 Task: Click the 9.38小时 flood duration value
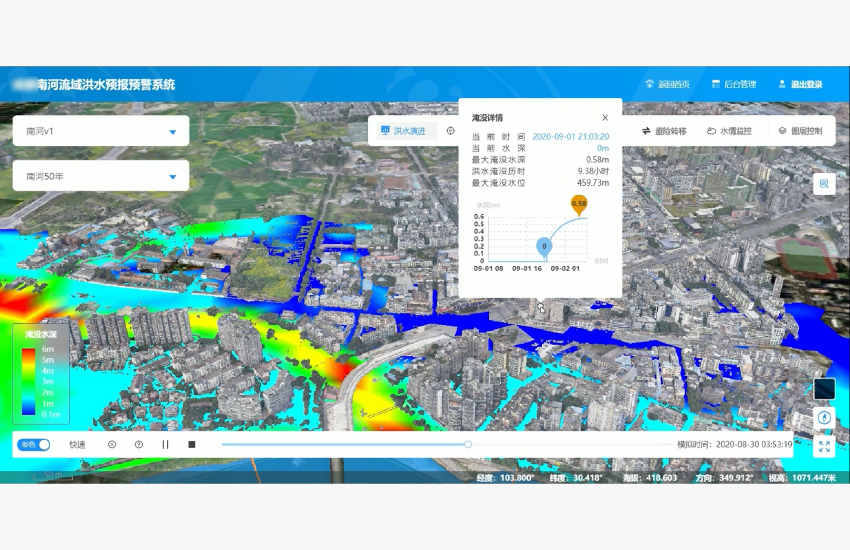pyautogui.click(x=593, y=171)
